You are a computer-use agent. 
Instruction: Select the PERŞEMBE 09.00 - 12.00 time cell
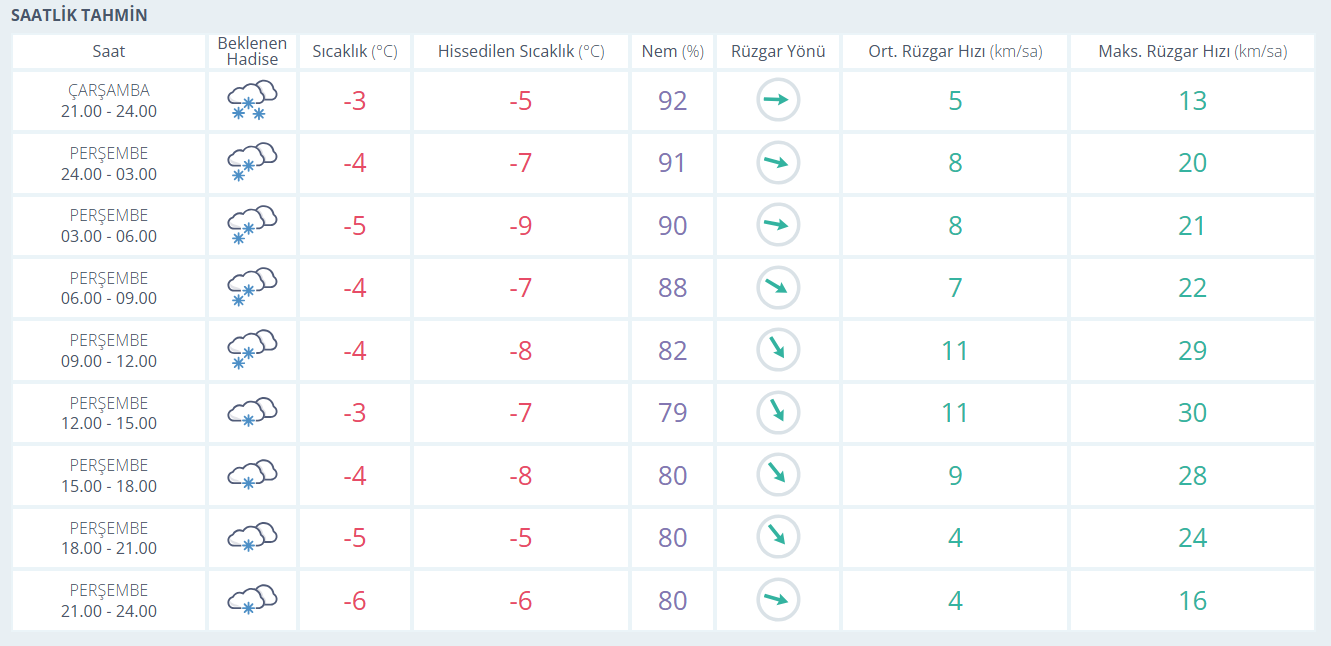(109, 351)
